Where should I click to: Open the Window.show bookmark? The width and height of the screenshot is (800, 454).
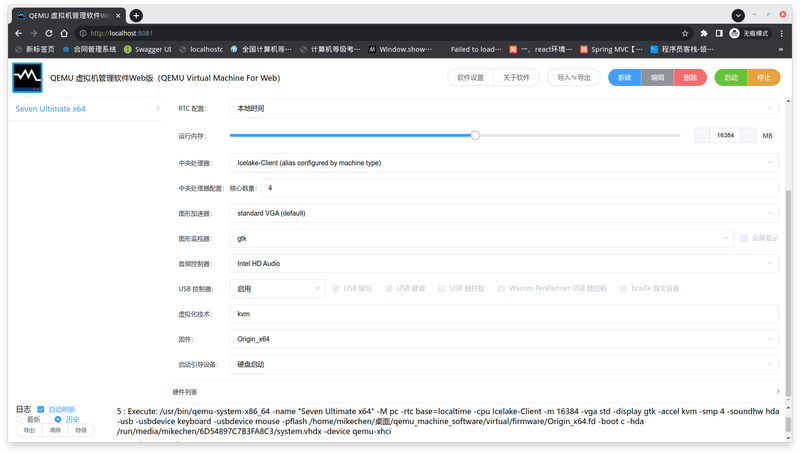(x=400, y=49)
